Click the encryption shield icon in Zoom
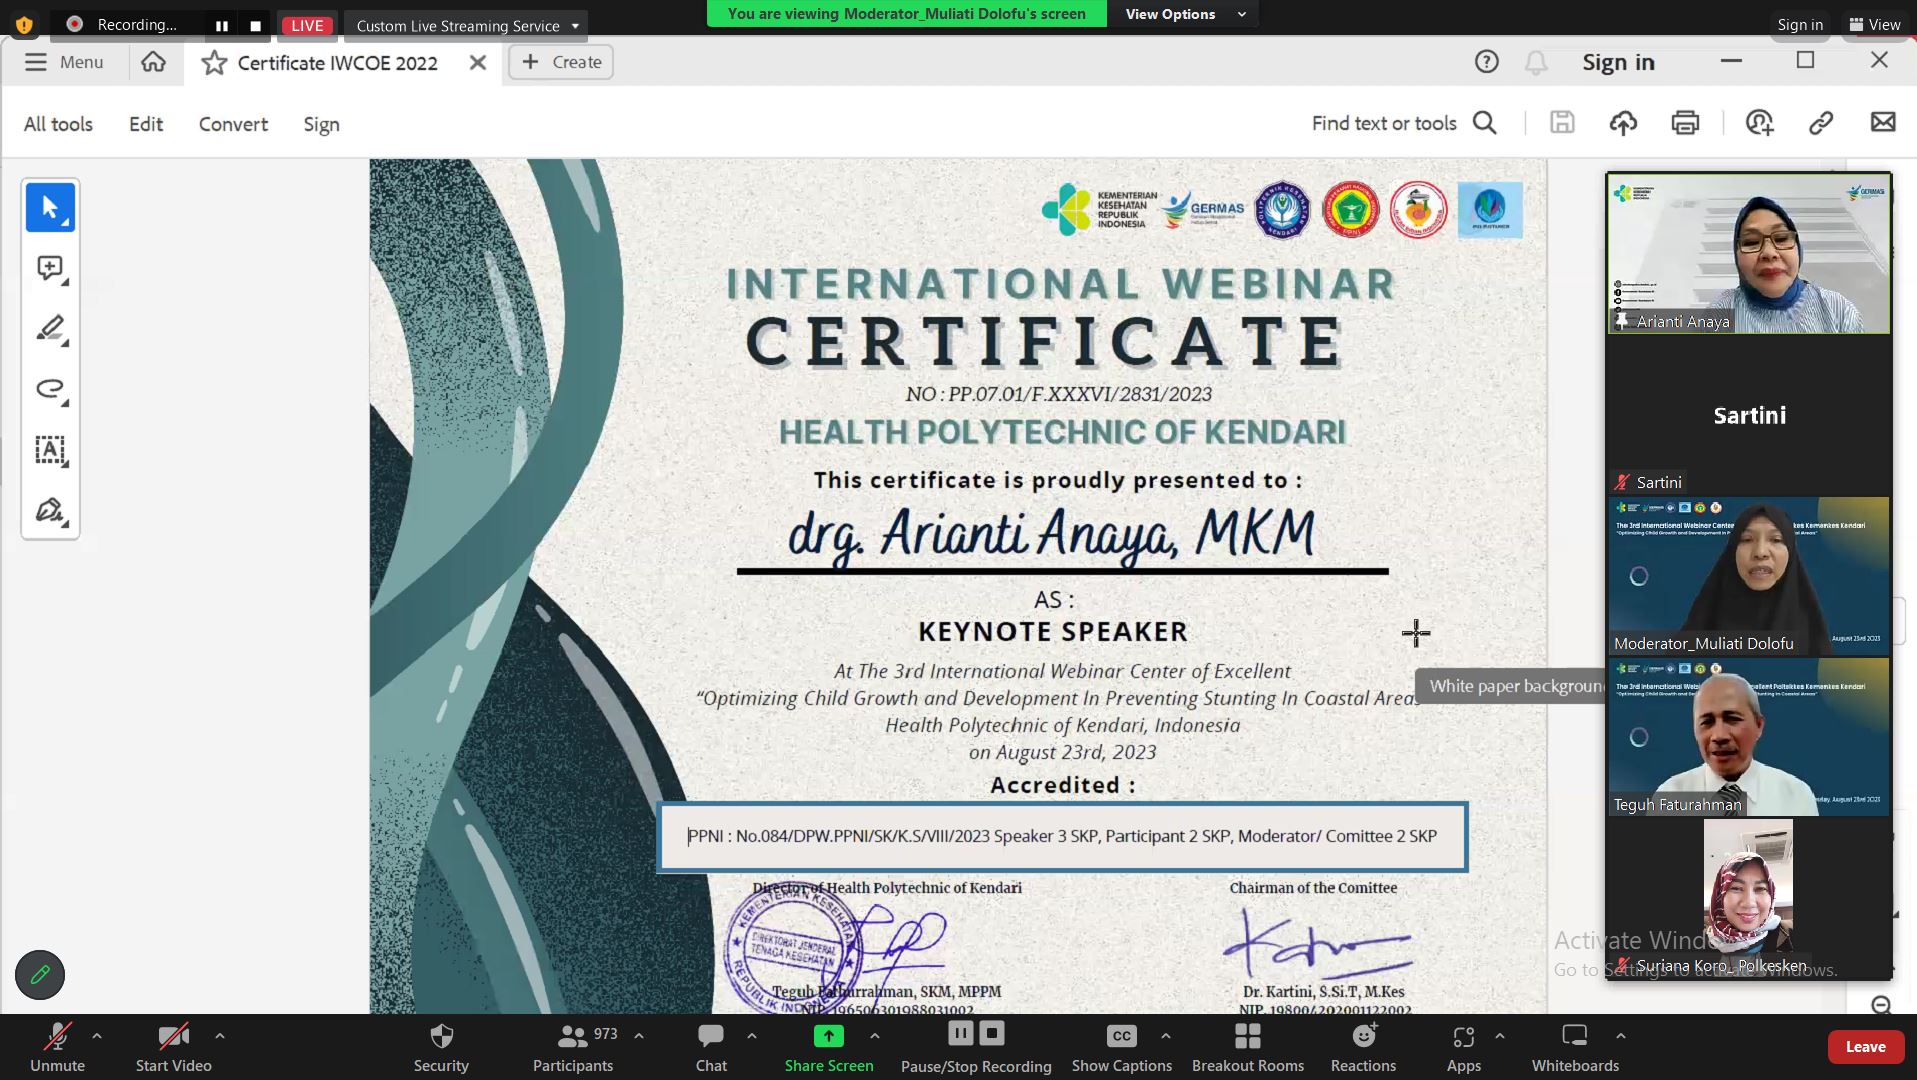 pos(24,24)
